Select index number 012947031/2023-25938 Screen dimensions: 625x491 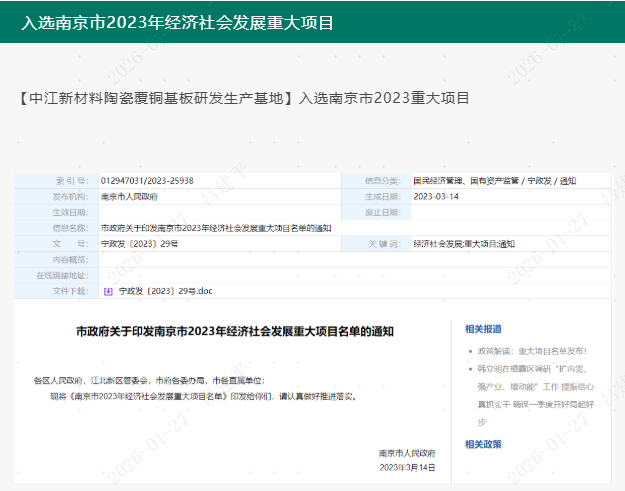147,181
